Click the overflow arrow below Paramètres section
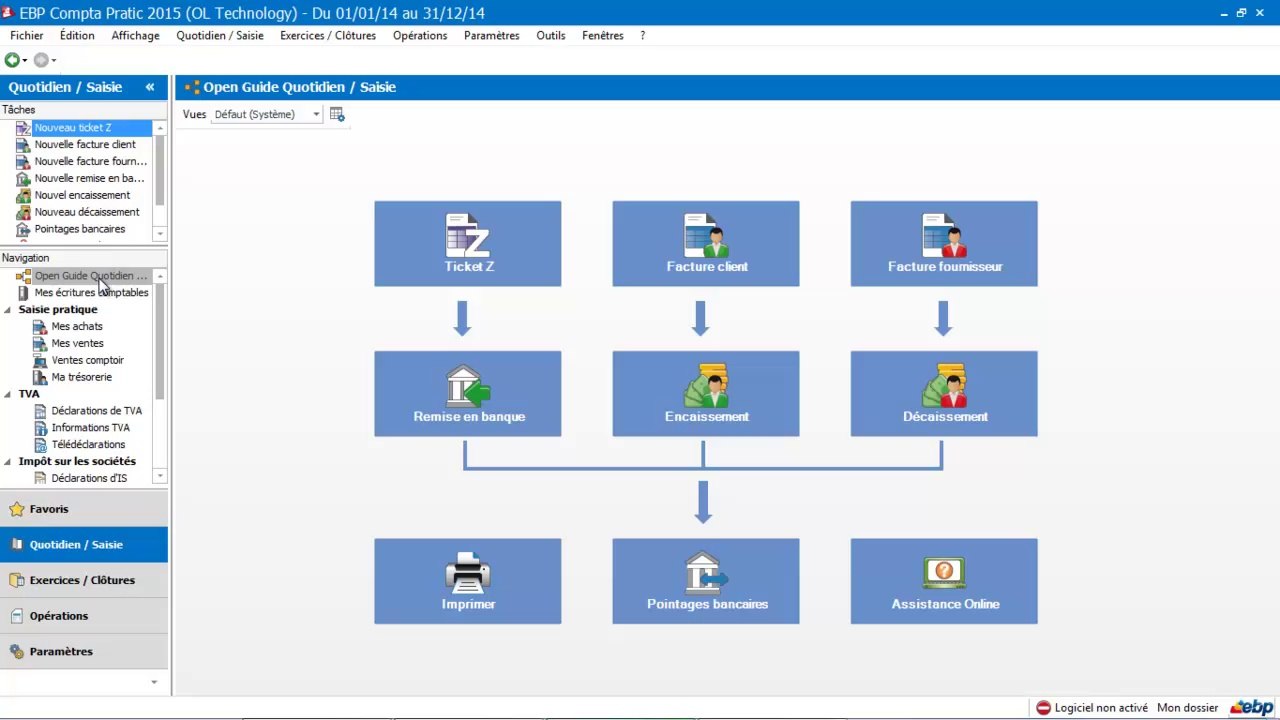1280x720 pixels. [x=154, y=682]
